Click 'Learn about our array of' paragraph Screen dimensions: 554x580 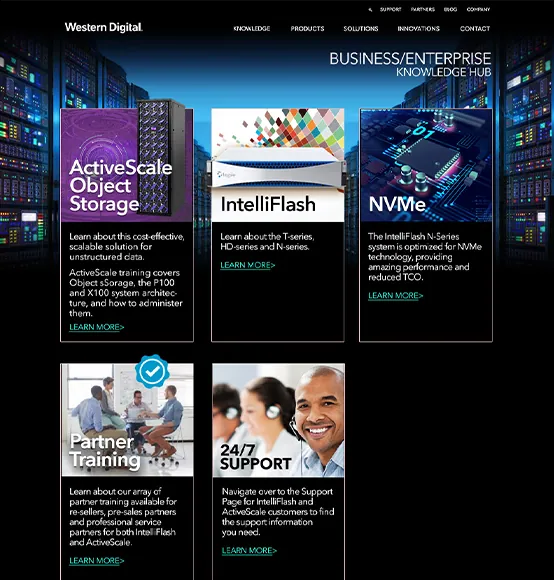[x=123, y=517]
